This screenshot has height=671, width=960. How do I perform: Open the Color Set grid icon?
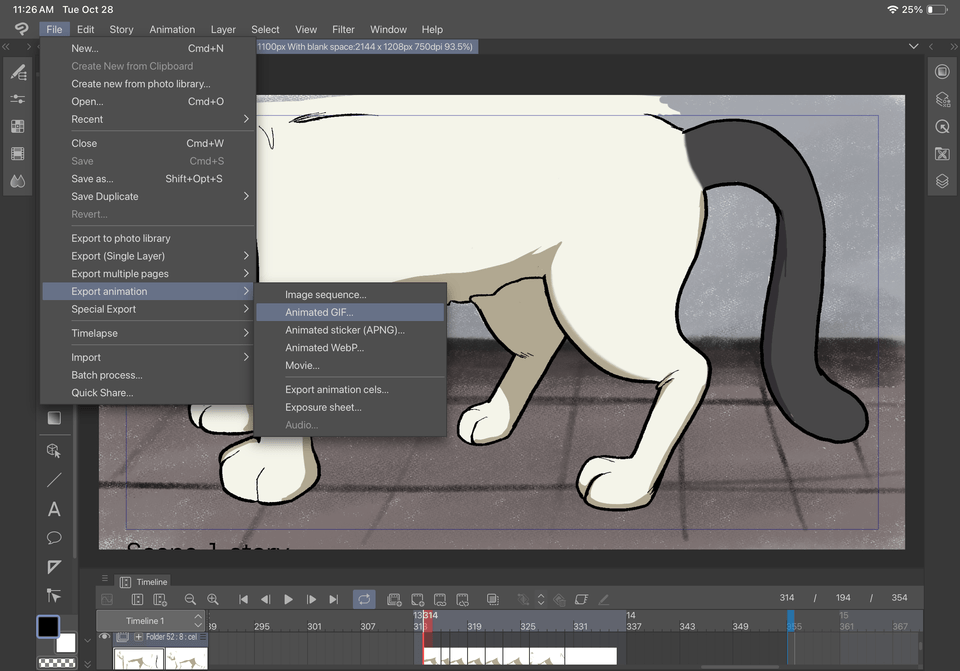point(18,126)
